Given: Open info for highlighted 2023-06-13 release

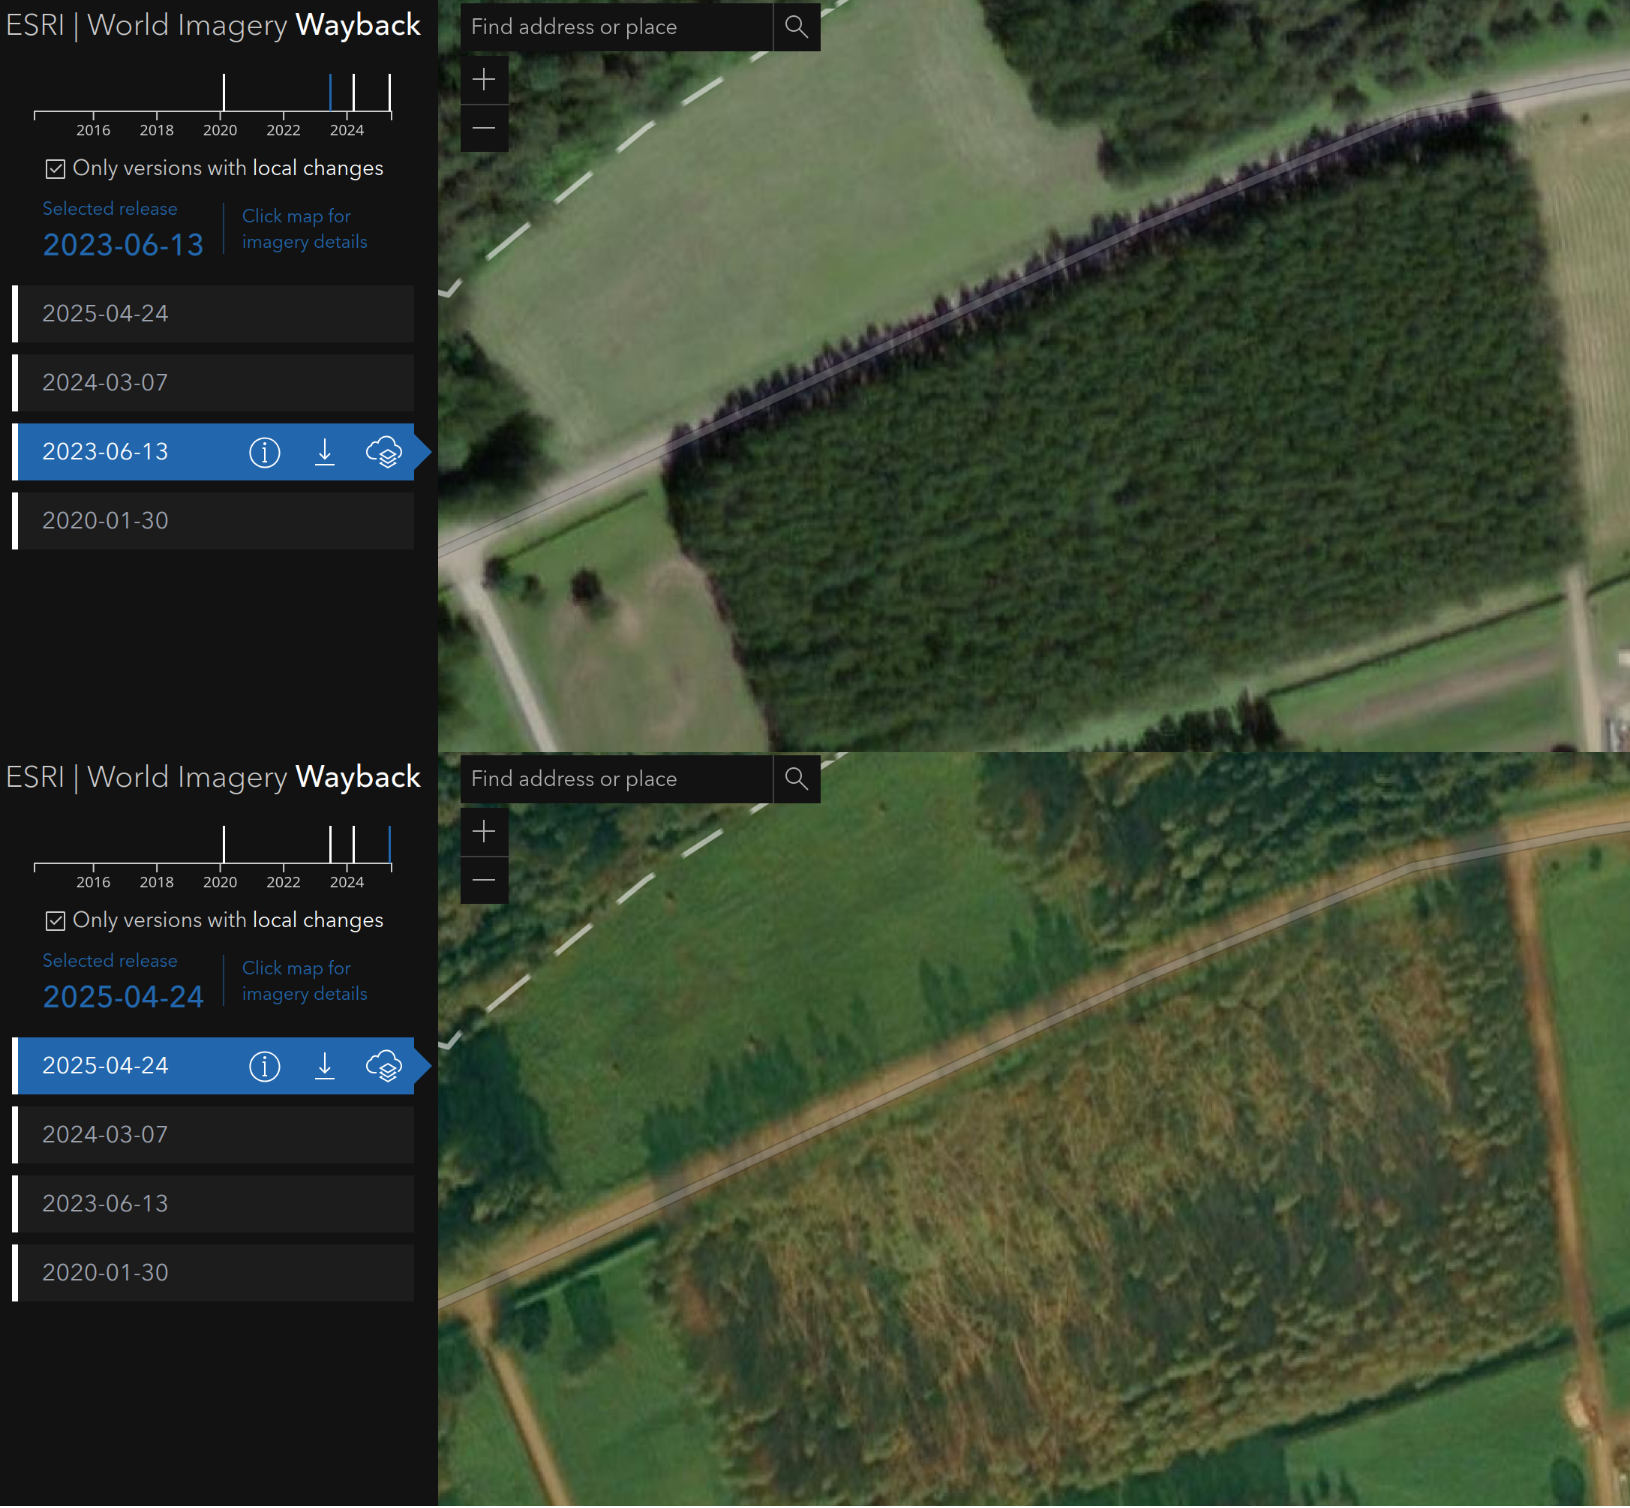Looking at the screenshot, I should (264, 452).
